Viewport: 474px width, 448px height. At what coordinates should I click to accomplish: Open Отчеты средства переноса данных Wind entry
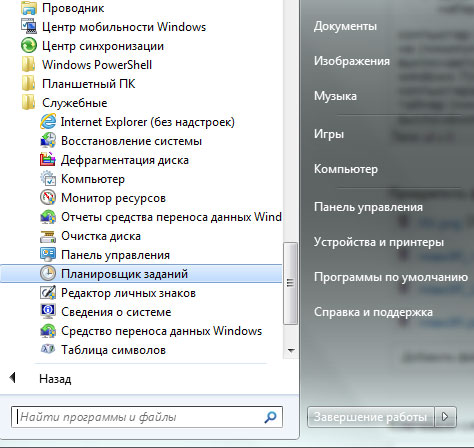171,217
